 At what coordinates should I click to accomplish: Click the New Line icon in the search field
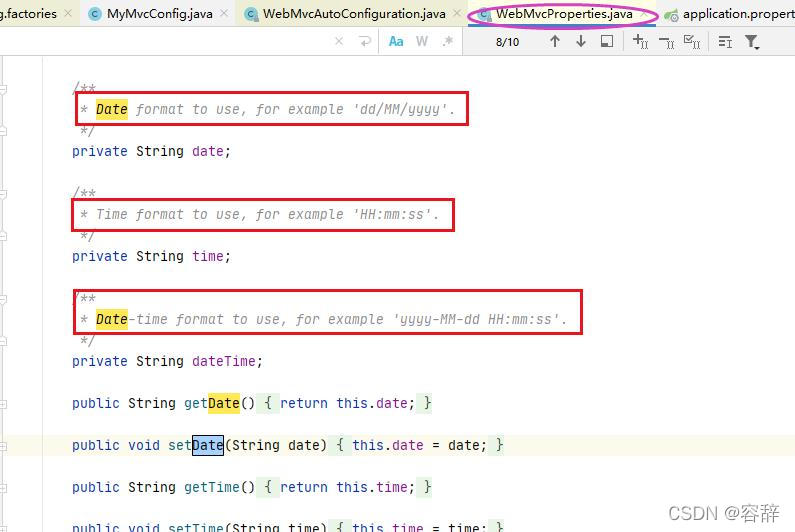(365, 42)
